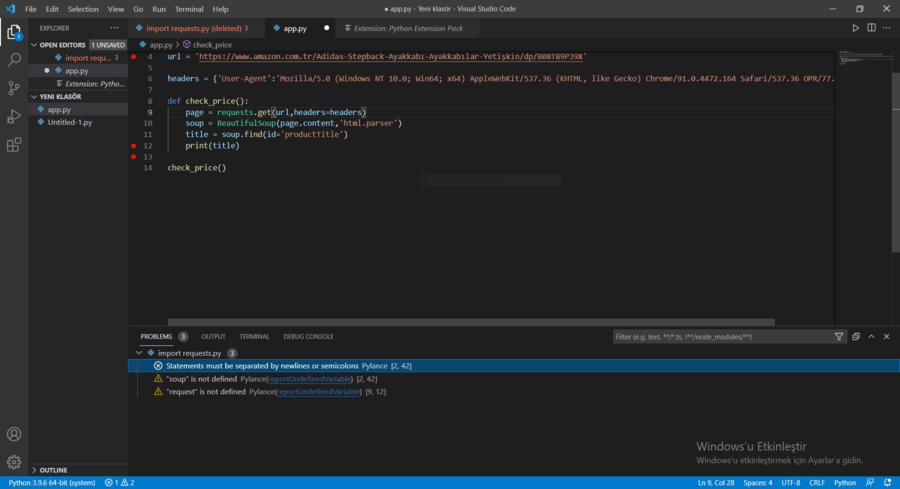Select Python 3.9.6 interpreter in status bar
The image size is (900, 489).
(x=52, y=483)
